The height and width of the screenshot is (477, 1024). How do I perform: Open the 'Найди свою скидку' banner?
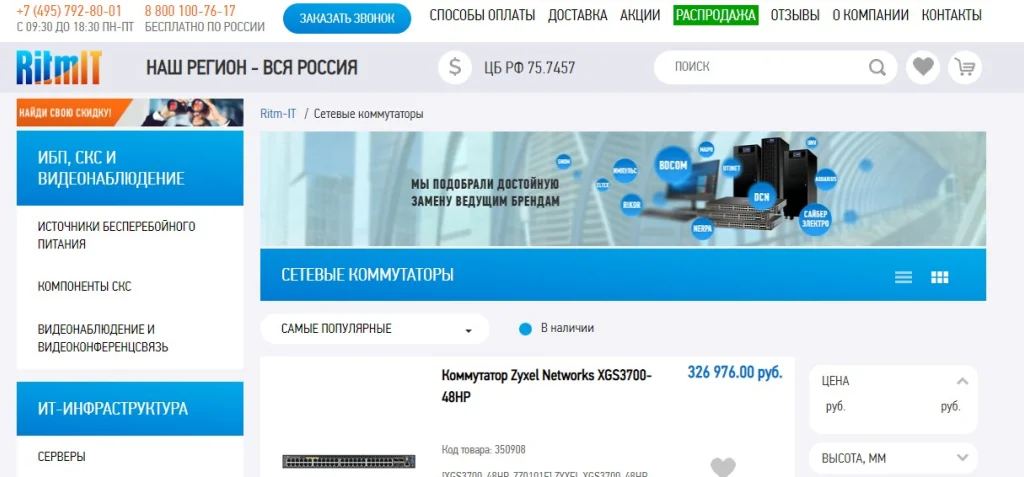130,112
